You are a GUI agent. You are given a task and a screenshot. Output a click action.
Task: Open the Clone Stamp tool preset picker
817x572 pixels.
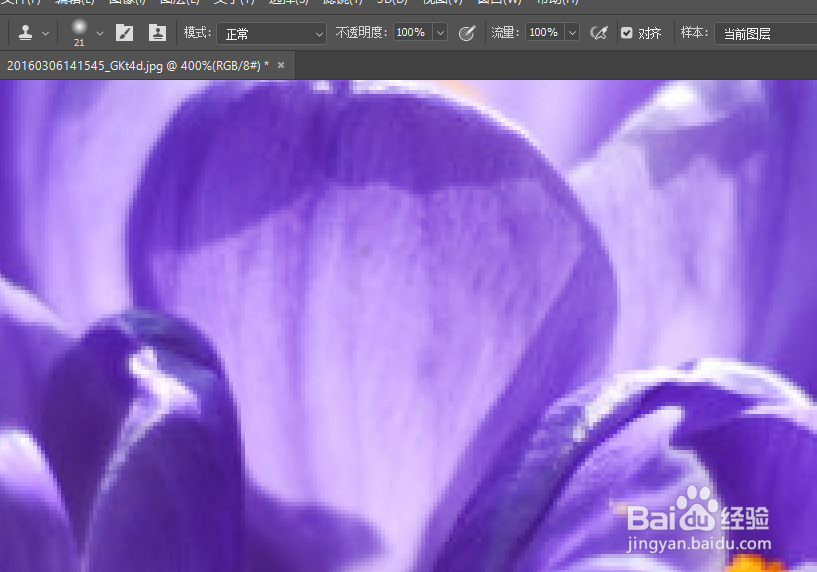click(25, 33)
